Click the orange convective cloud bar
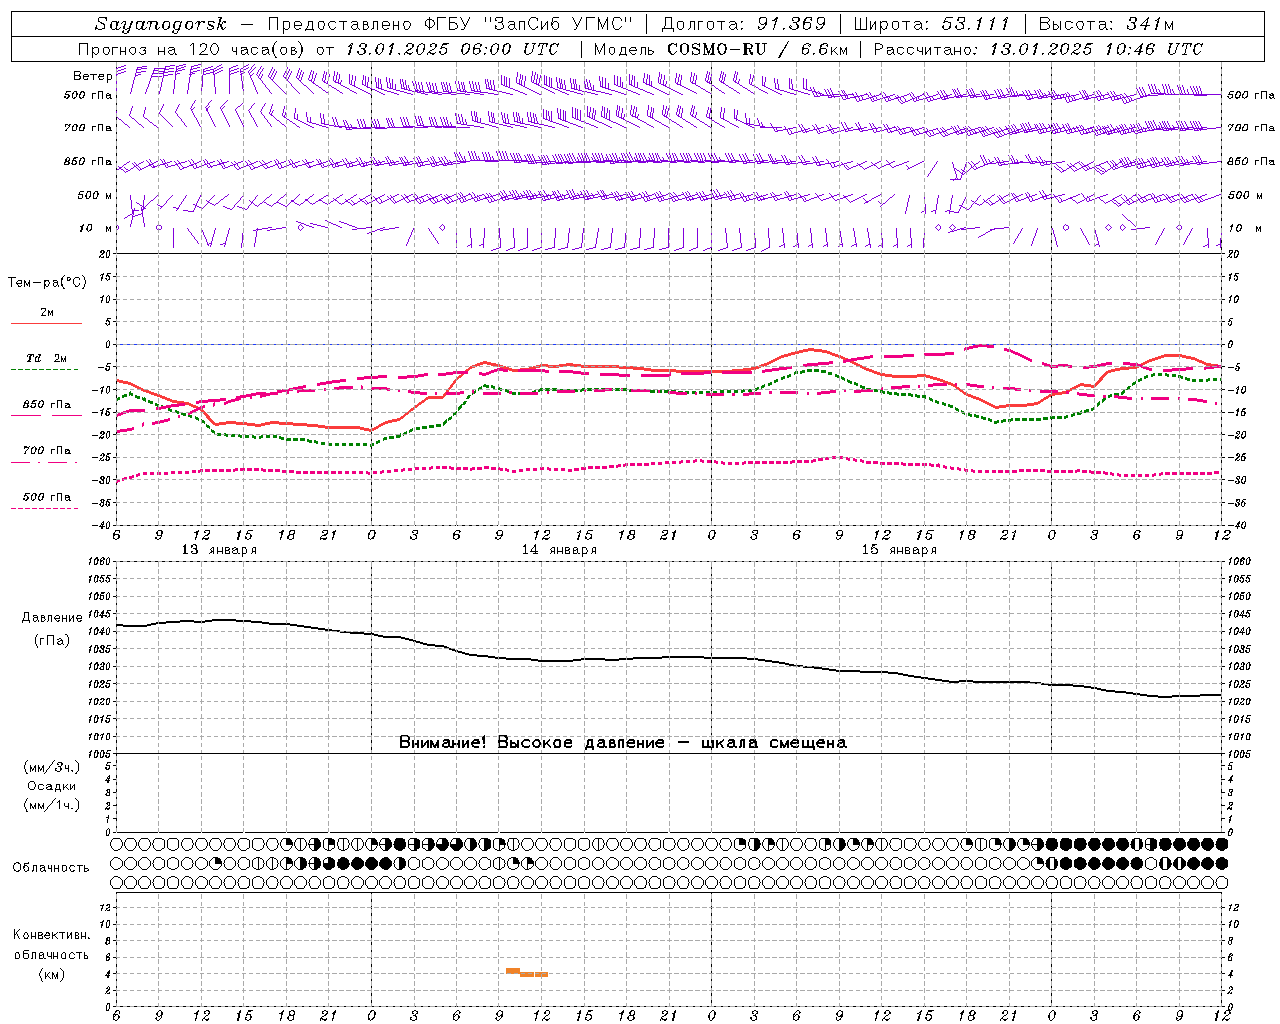1280x1024 pixels. 526,972
